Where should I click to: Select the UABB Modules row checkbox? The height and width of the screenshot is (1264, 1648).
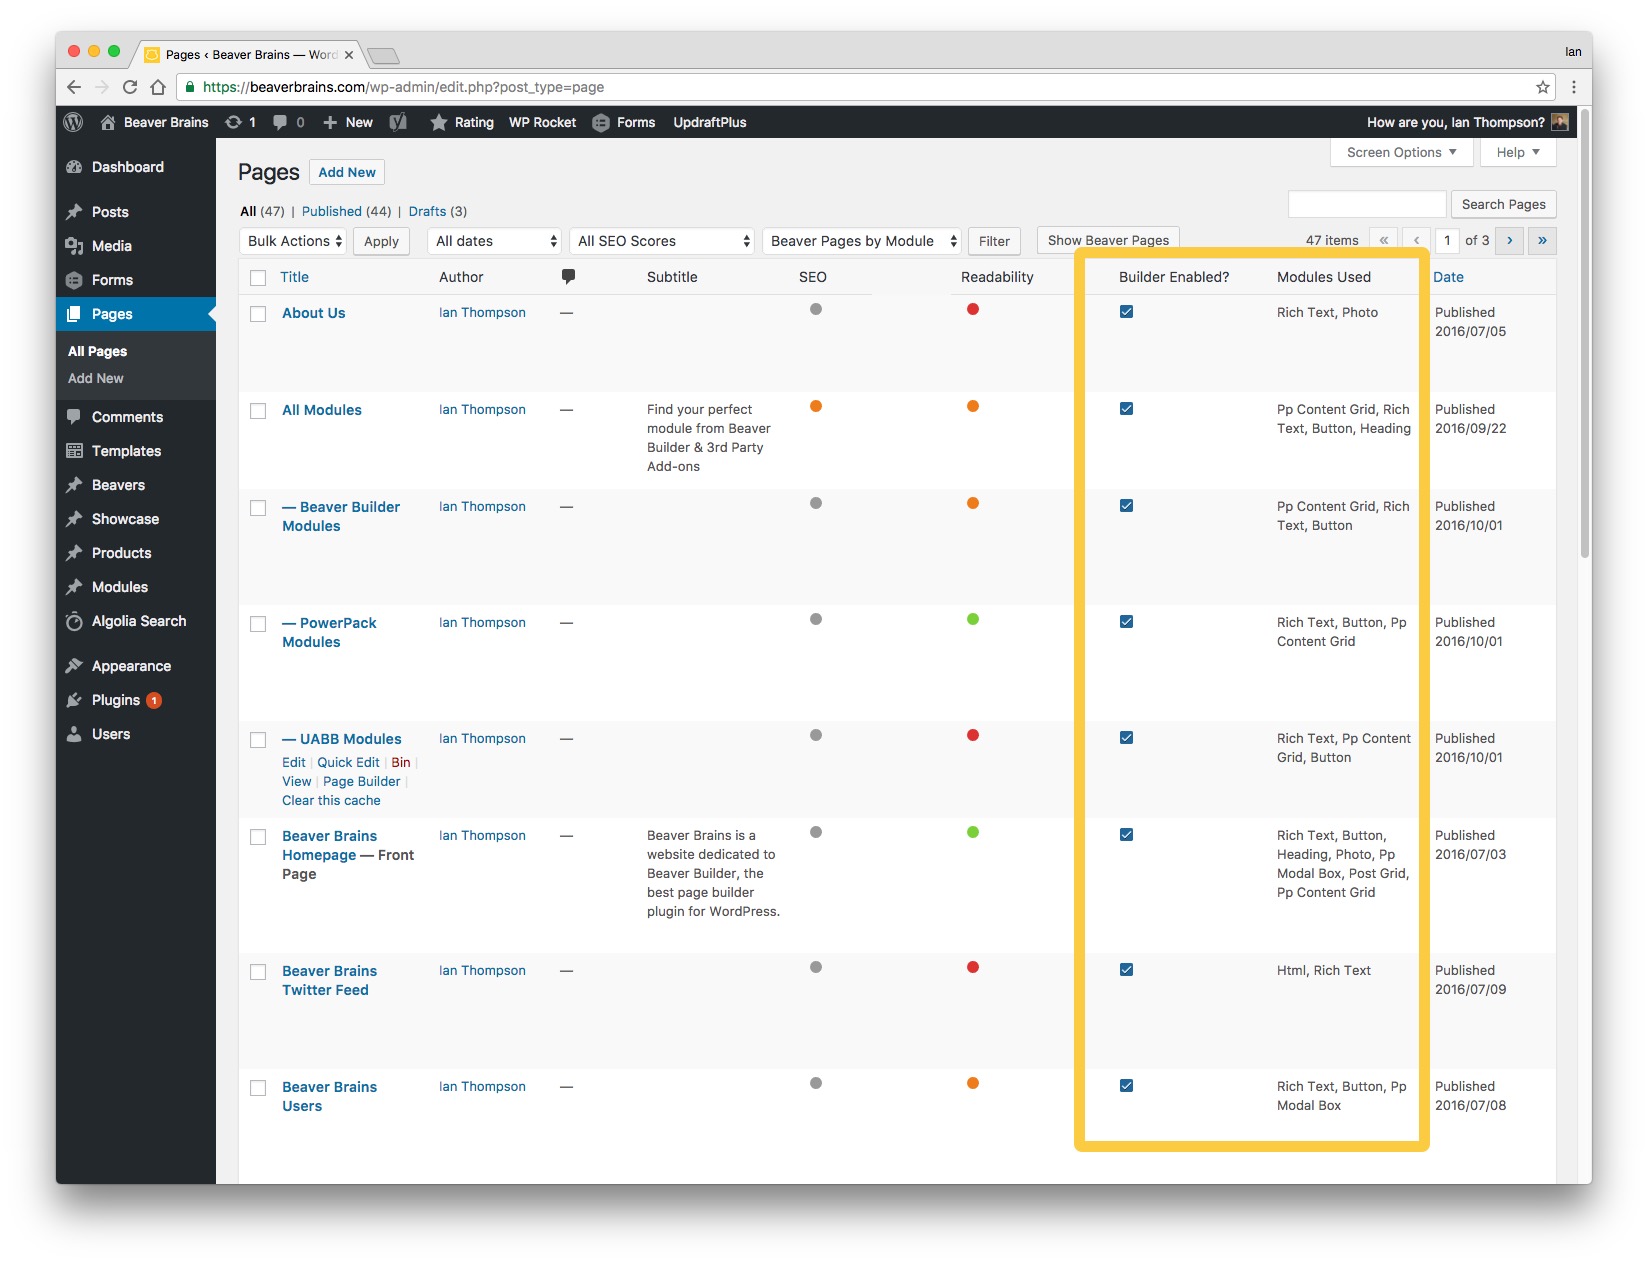[x=258, y=740]
